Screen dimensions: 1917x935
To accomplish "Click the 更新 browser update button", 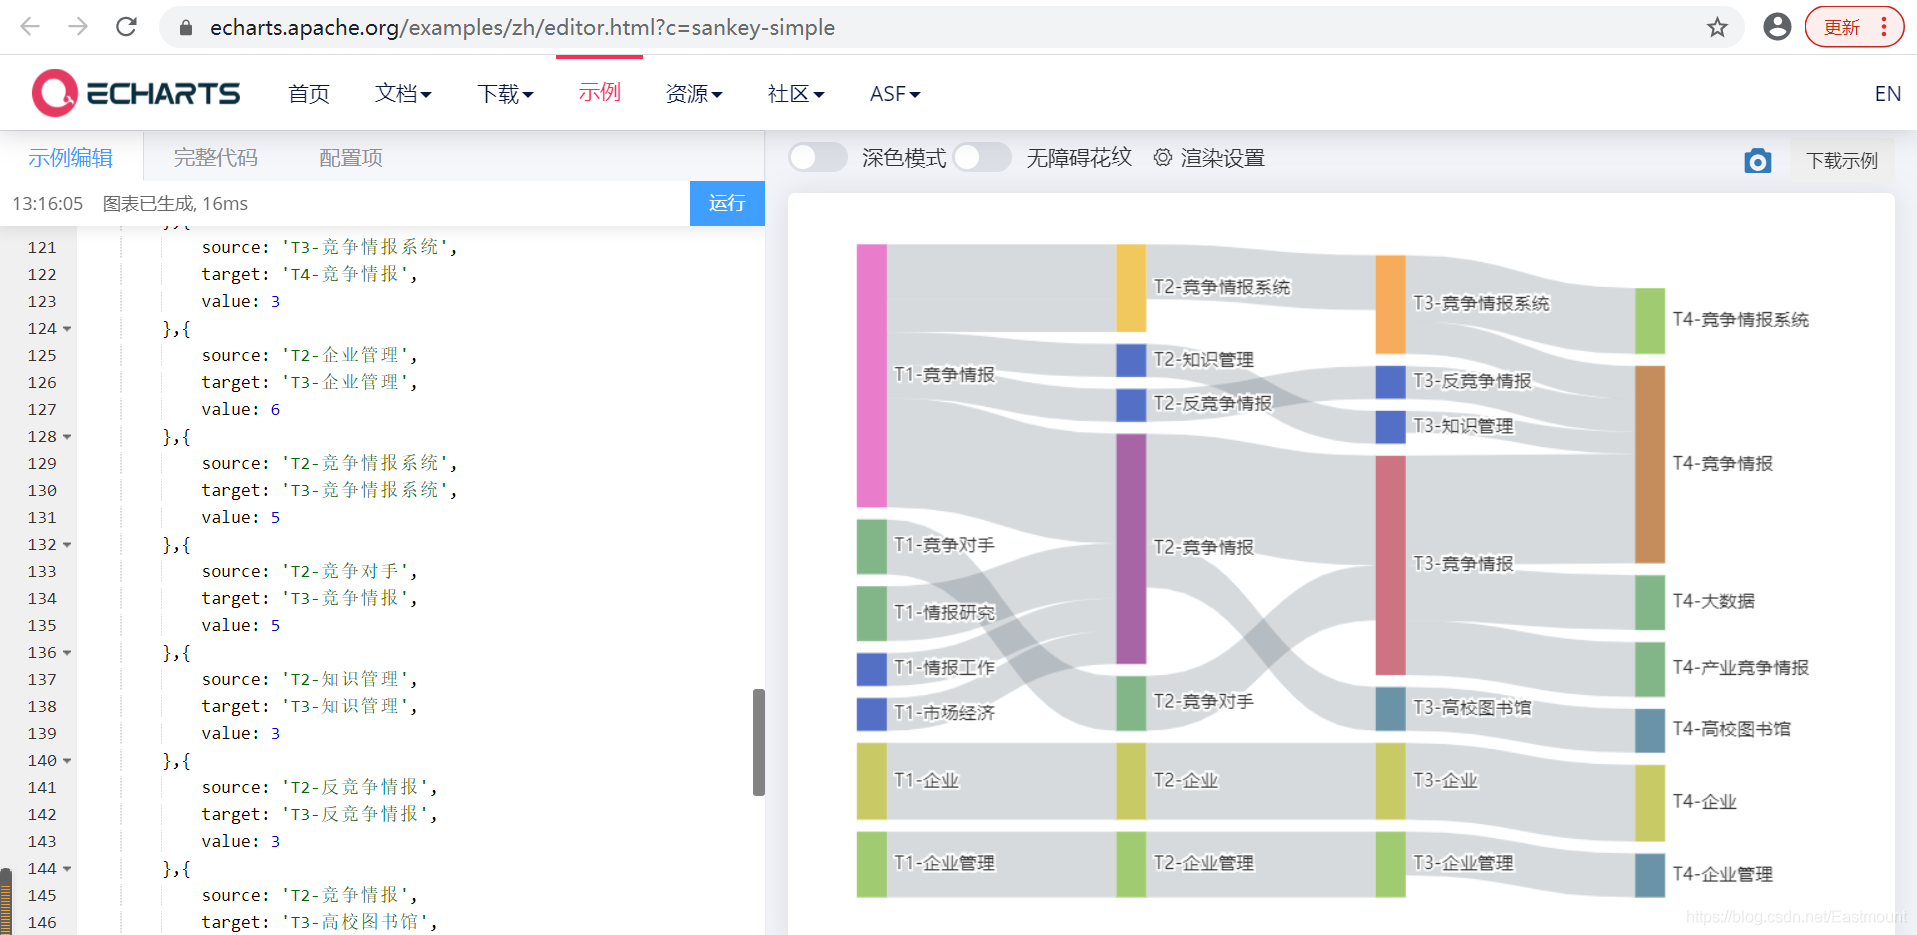I will coord(1842,27).
